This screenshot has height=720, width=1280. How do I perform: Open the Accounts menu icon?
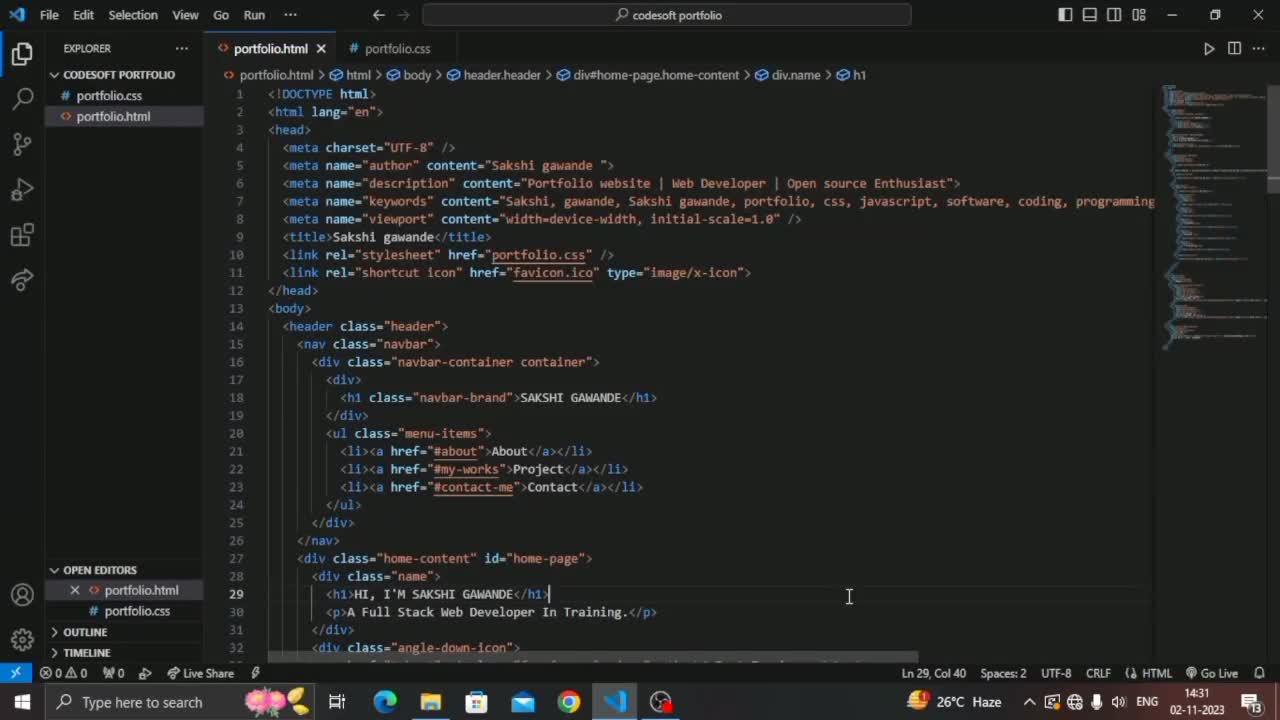point(22,595)
